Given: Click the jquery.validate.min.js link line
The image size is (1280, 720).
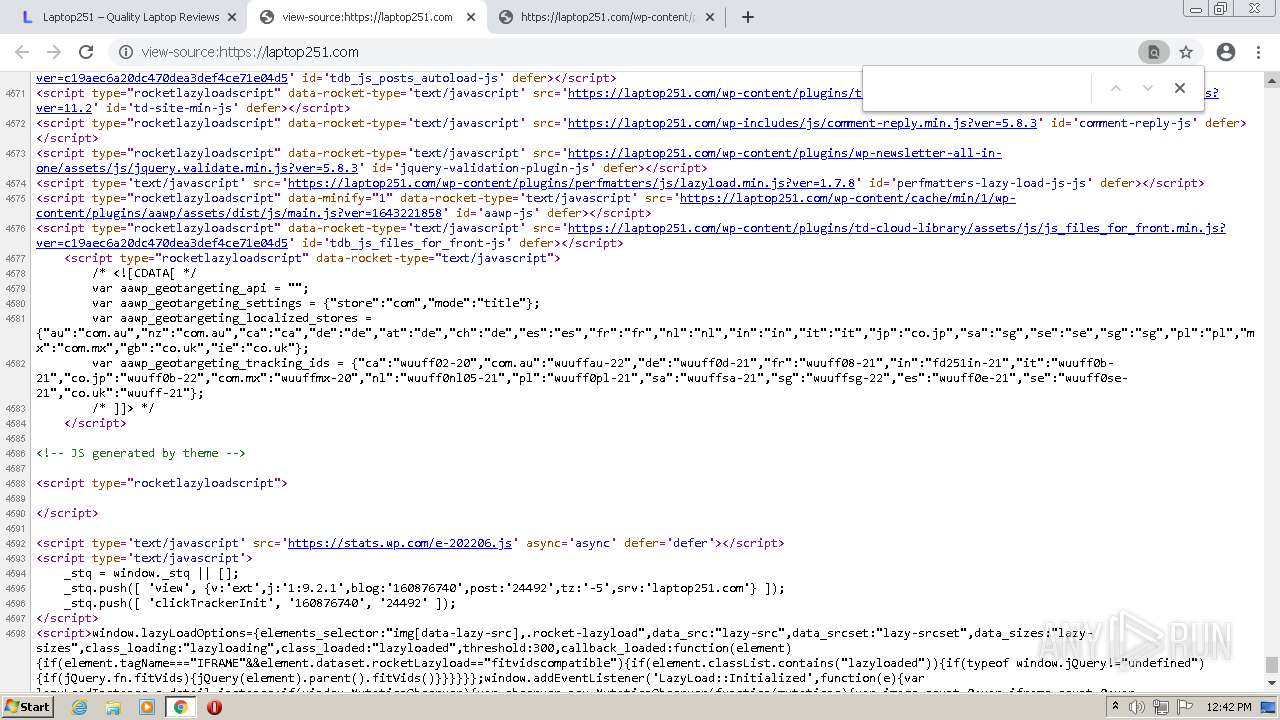Looking at the screenshot, I should click(x=197, y=168).
